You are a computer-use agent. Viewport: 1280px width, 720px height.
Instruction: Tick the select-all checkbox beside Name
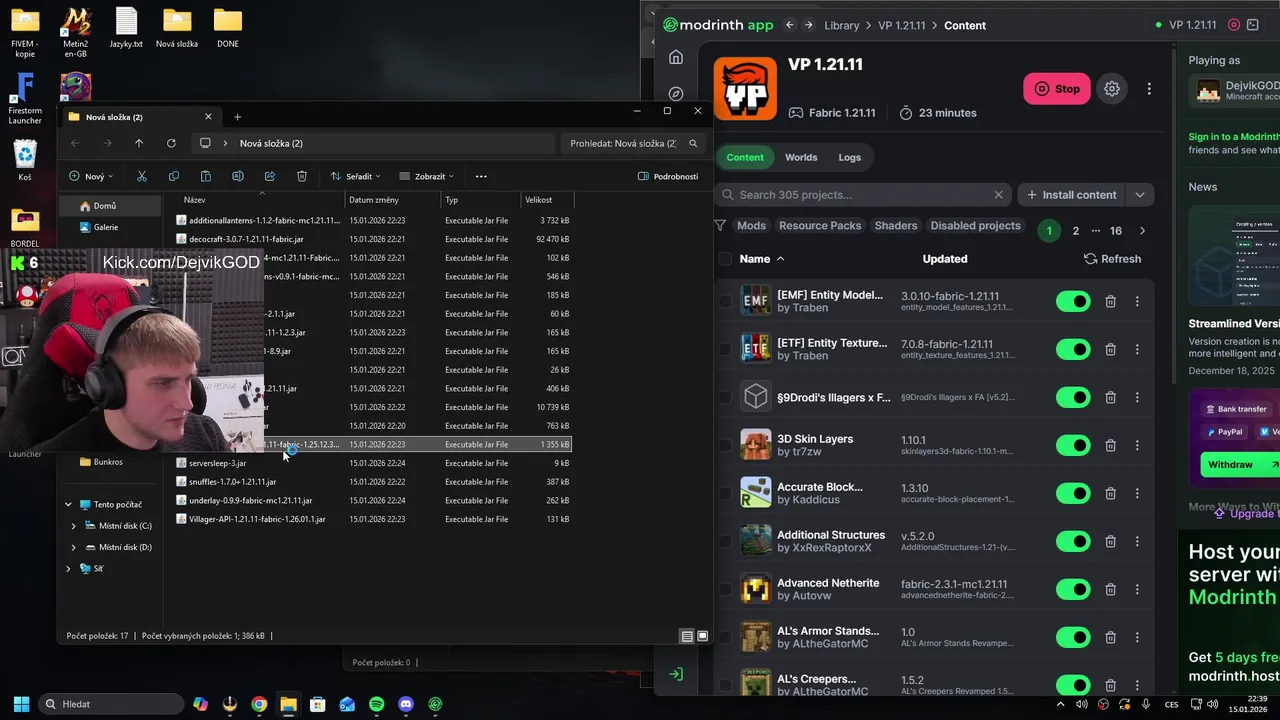tap(725, 259)
